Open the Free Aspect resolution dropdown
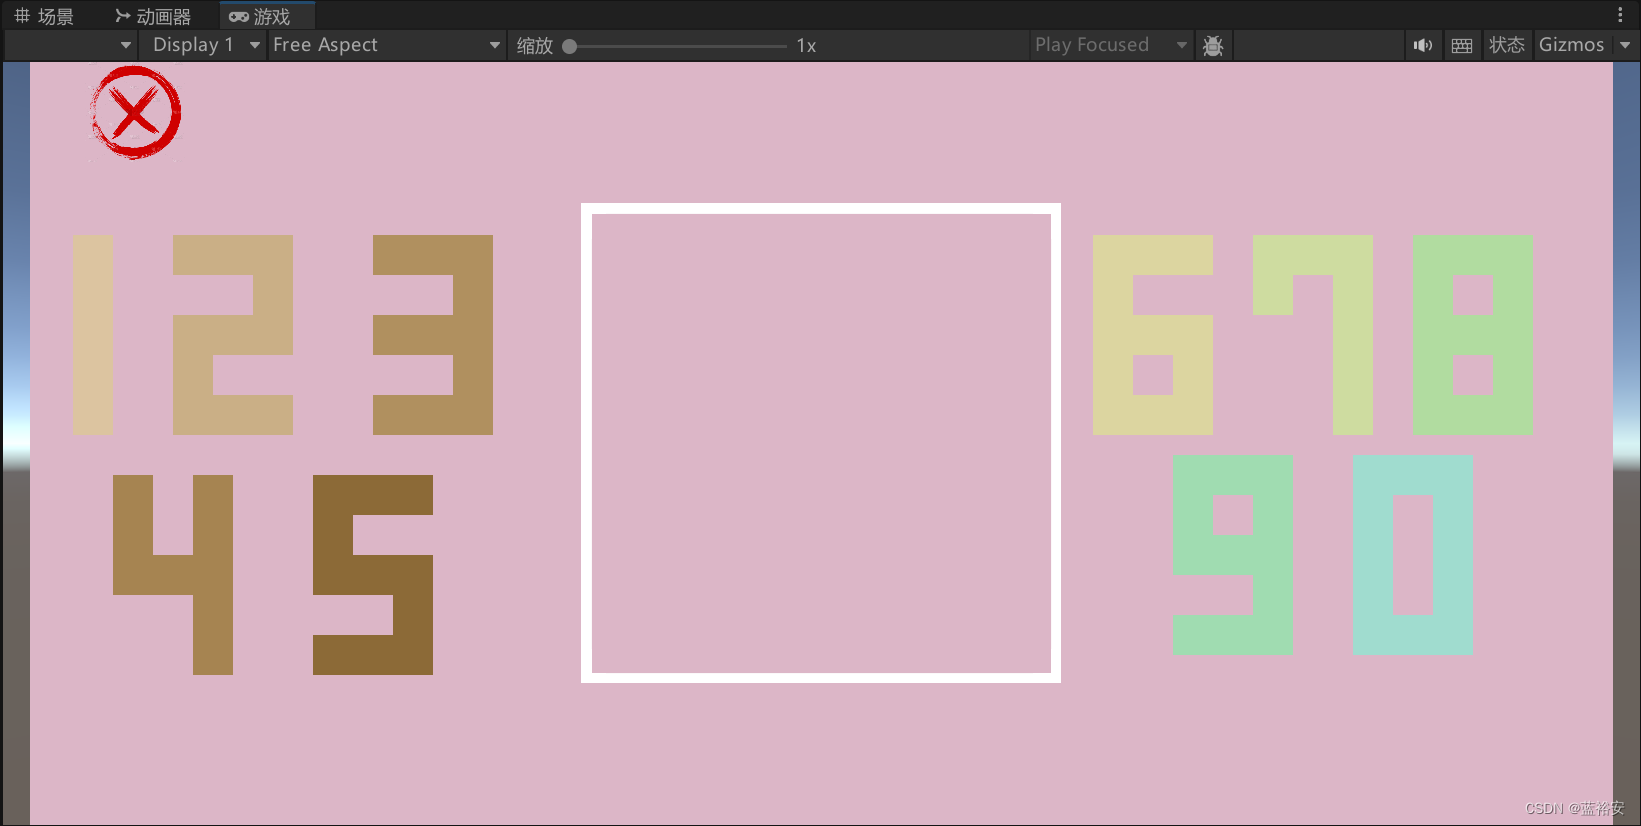The width and height of the screenshot is (1641, 826). pyautogui.click(x=386, y=45)
